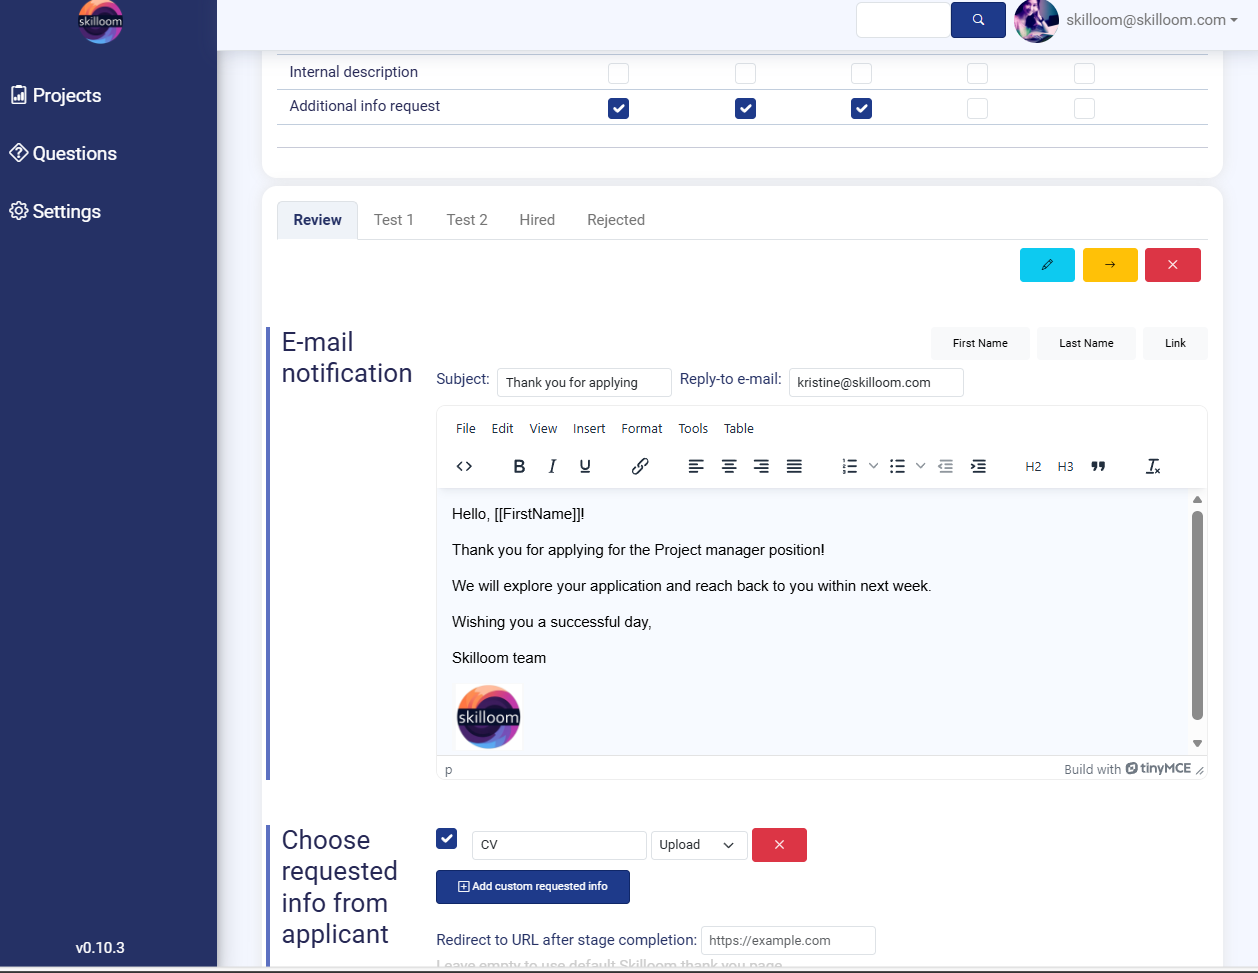Toggle bold formatting in the editor

pyautogui.click(x=519, y=466)
